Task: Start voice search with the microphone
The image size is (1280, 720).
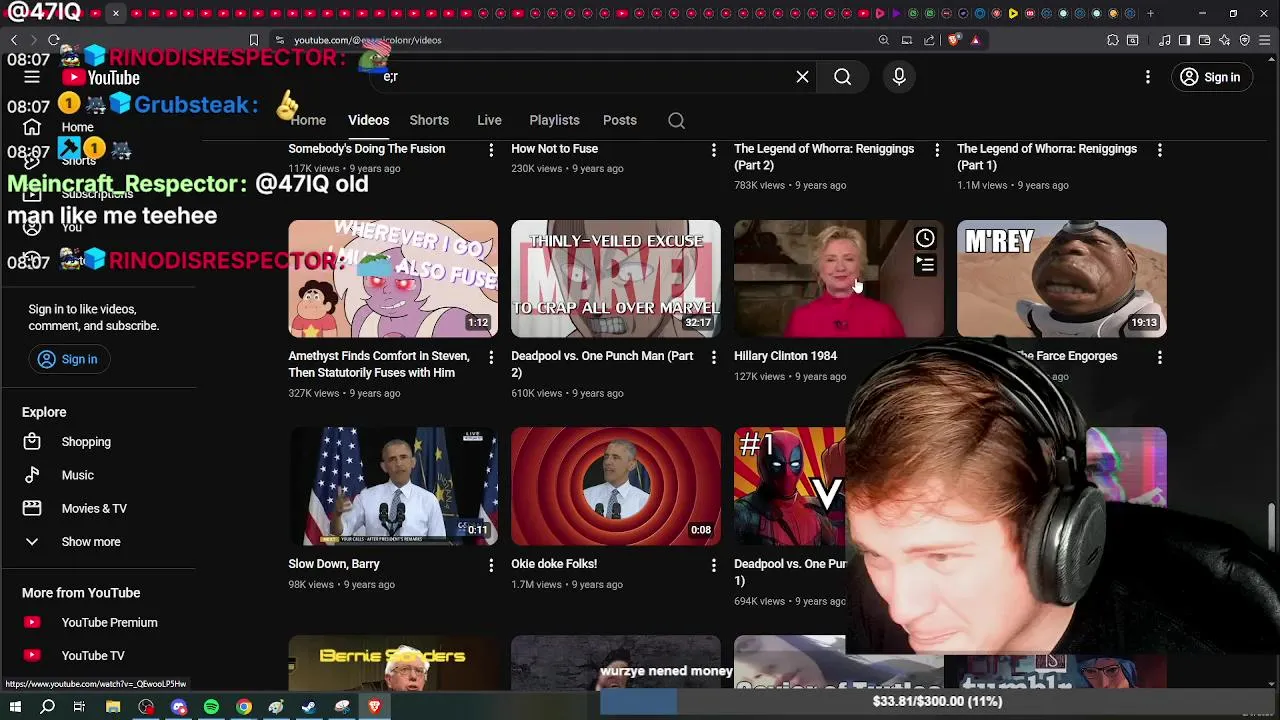Action: pos(899,77)
